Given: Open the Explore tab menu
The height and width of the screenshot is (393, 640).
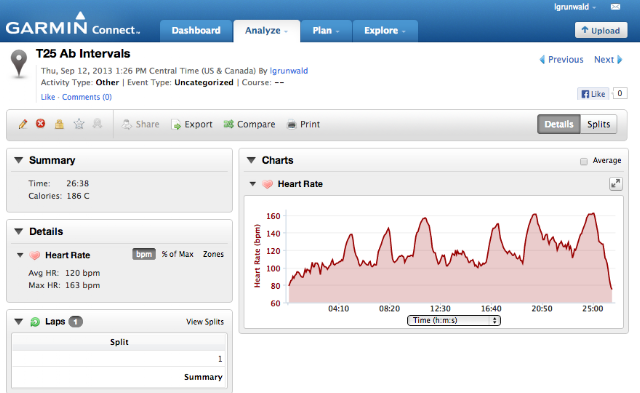Looking at the screenshot, I should [x=385, y=31].
